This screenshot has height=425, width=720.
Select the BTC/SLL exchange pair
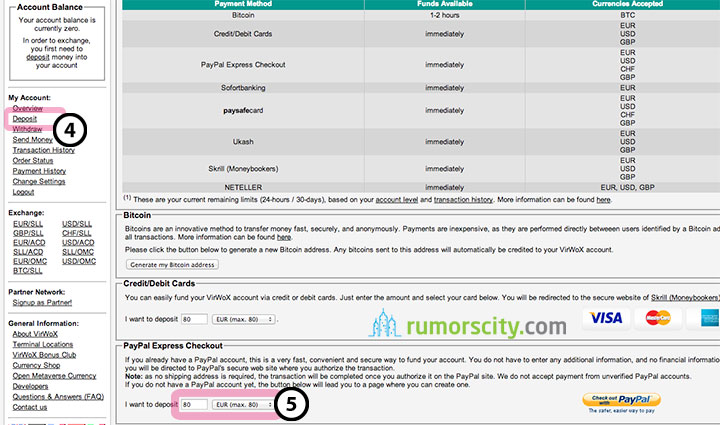pos(28,271)
